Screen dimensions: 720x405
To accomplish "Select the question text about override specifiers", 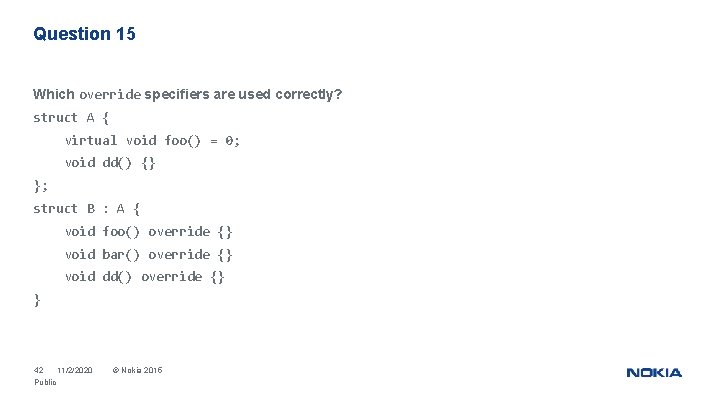I will click(x=187, y=95).
